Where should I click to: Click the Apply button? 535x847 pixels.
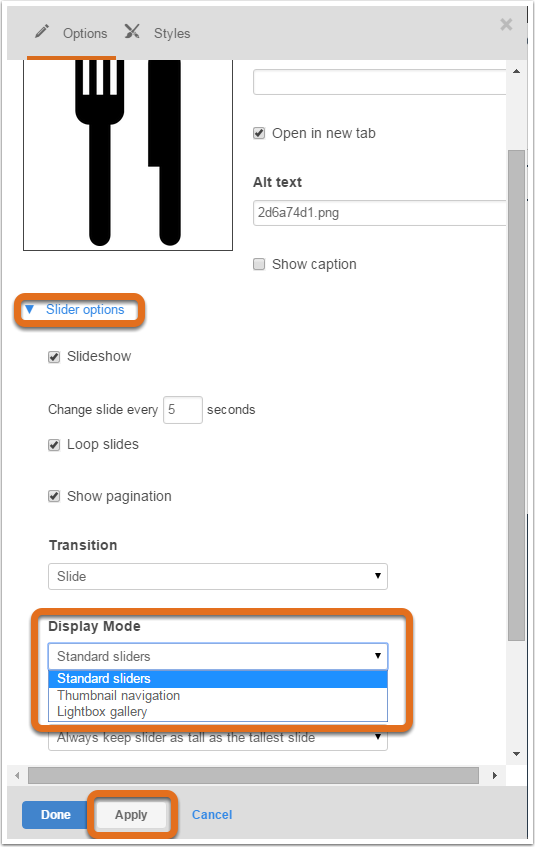131,815
